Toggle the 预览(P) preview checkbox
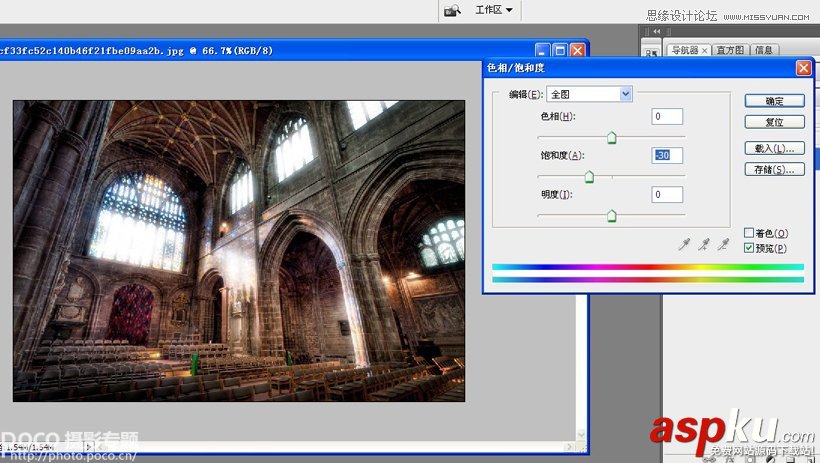Screen dimensions: 820x463 [749, 247]
